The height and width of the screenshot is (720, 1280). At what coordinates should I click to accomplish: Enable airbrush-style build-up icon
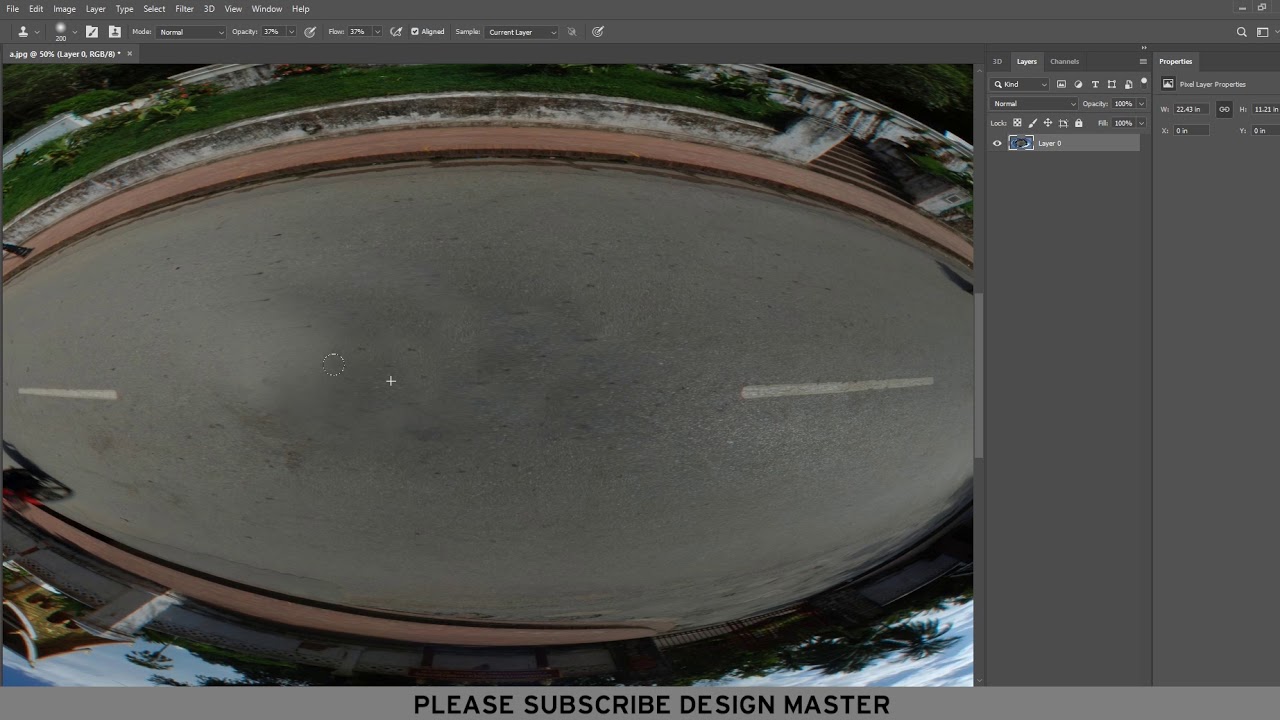coord(396,32)
